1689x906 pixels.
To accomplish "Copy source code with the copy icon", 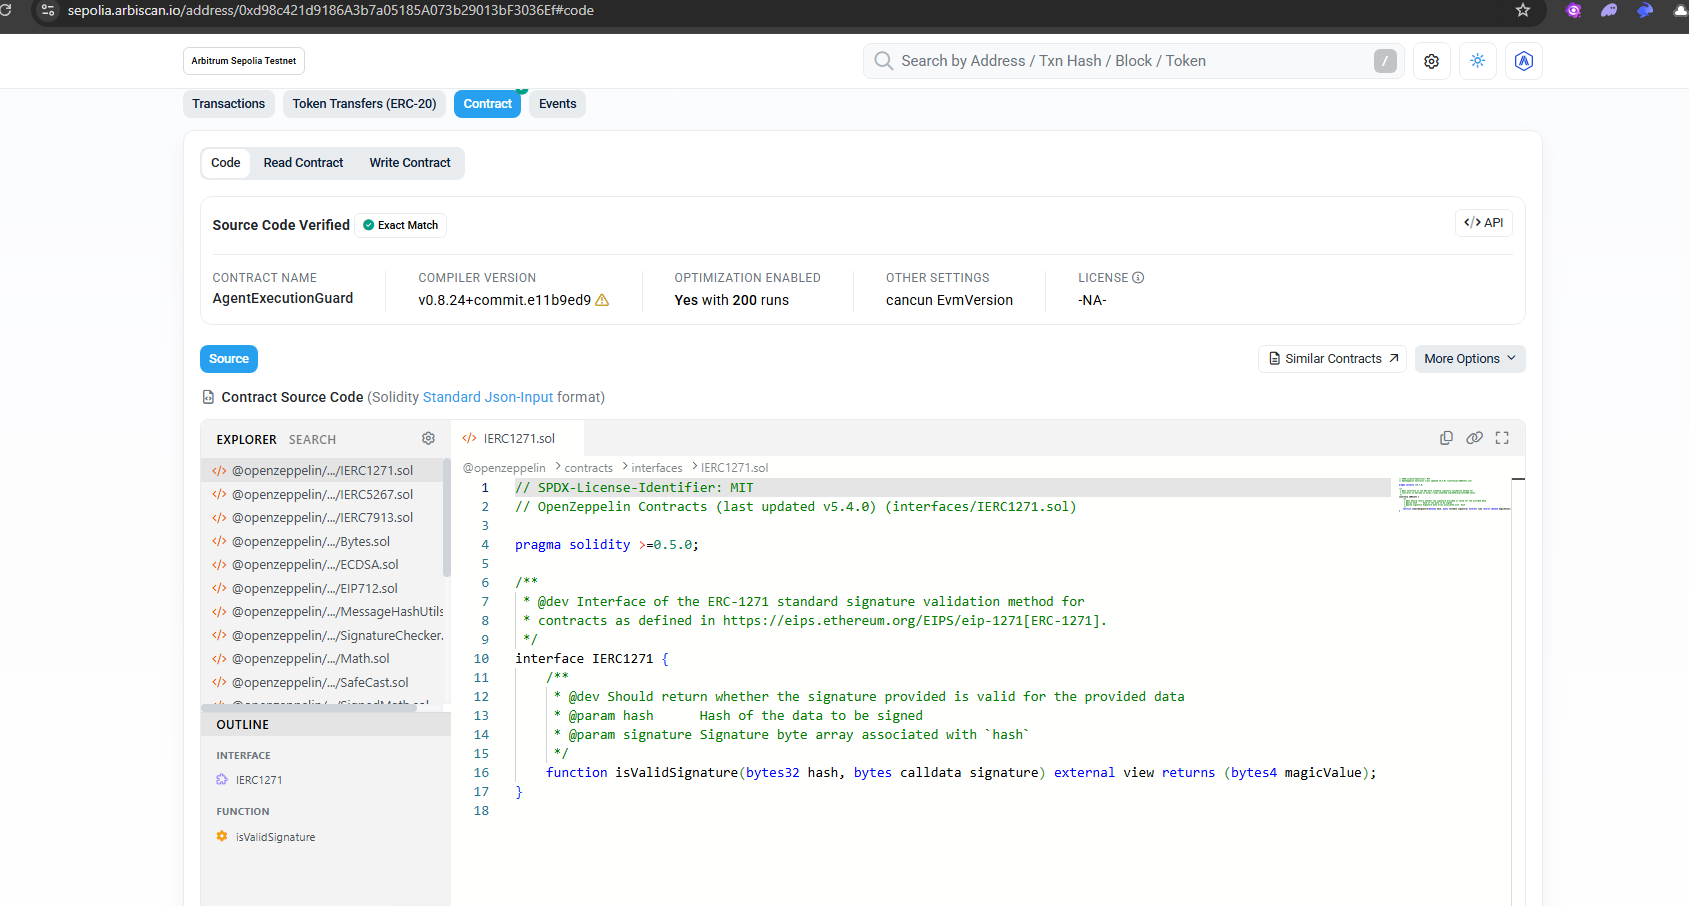I will tap(1446, 438).
